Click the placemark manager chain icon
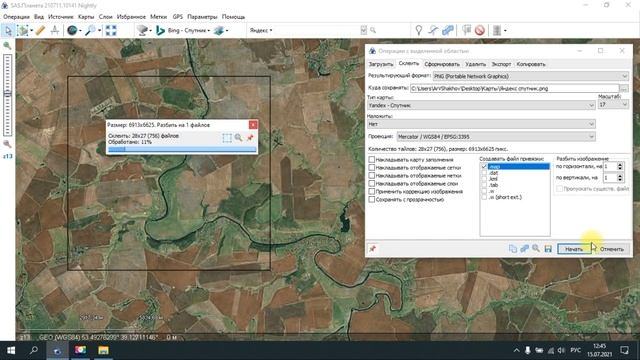640x360 pixels. 448,30
